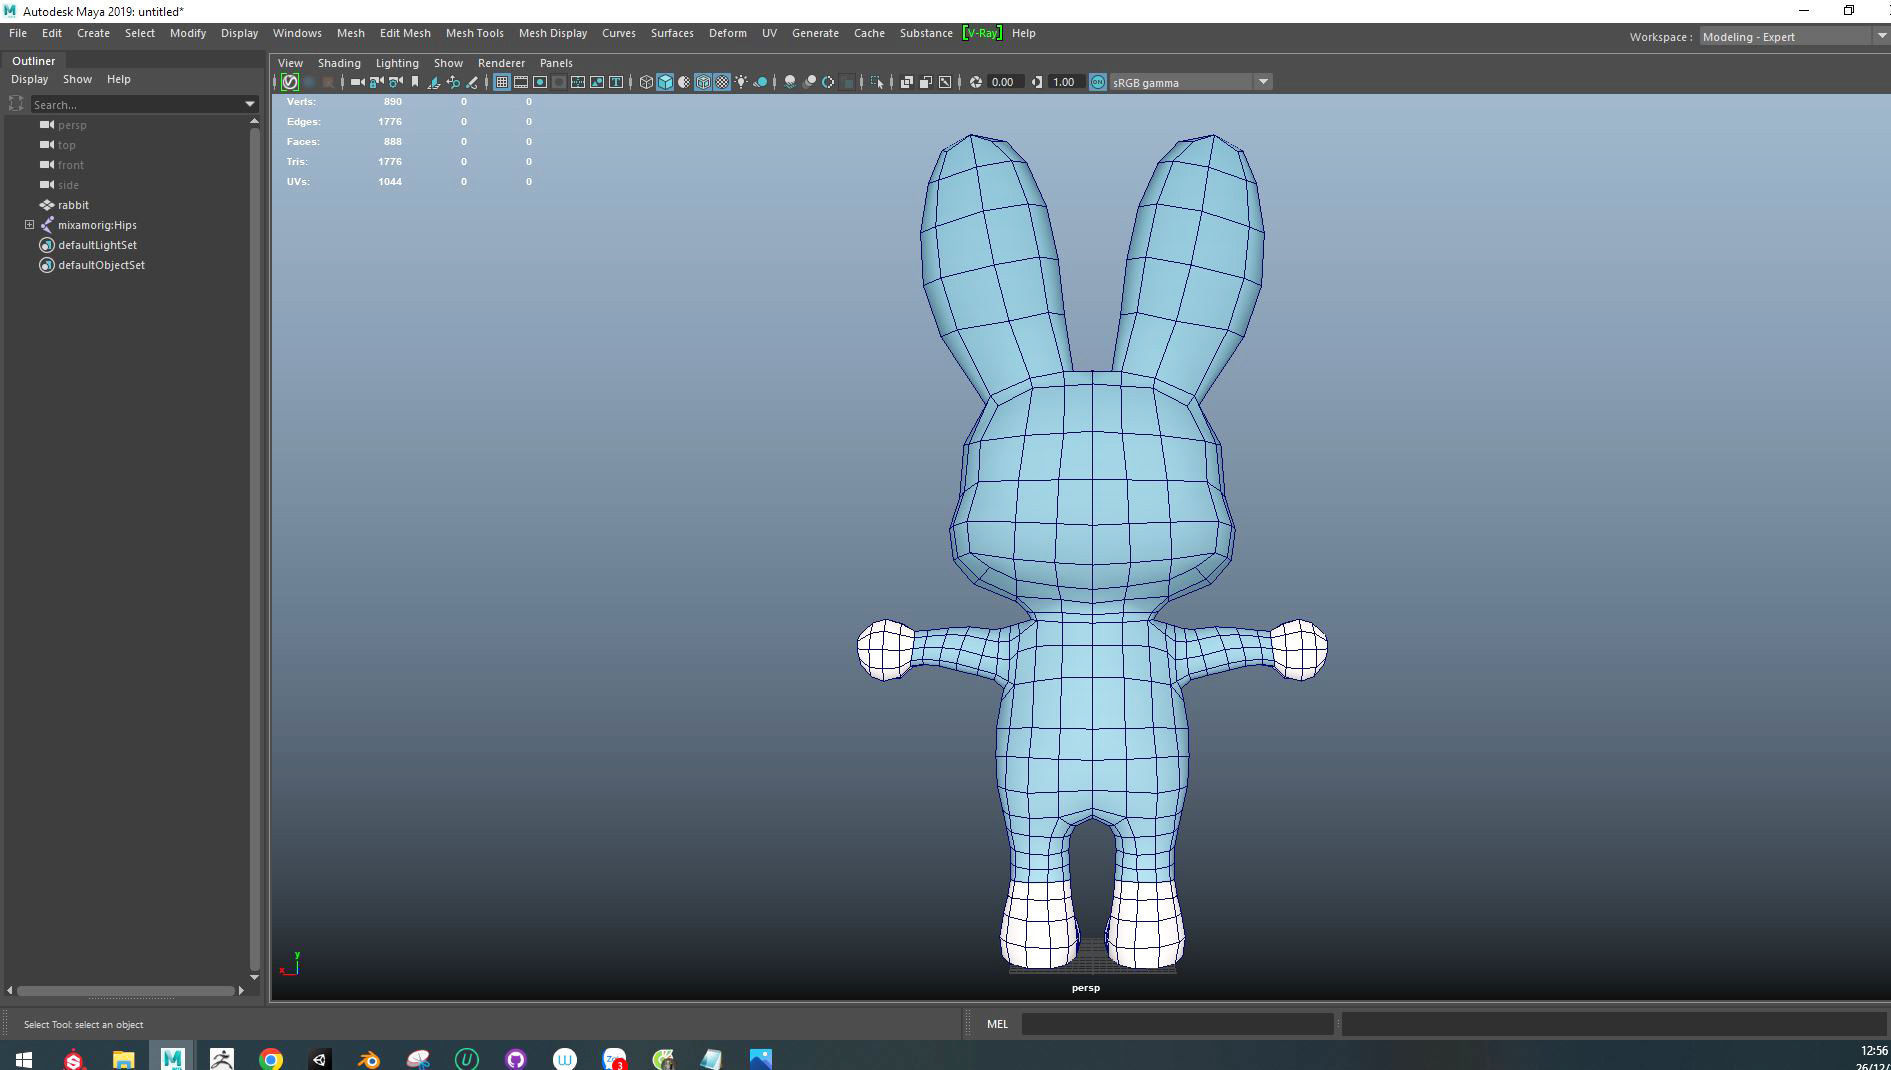Click Isolate Select icon
The width and height of the screenshot is (1891, 1070).
click(x=877, y=82)
